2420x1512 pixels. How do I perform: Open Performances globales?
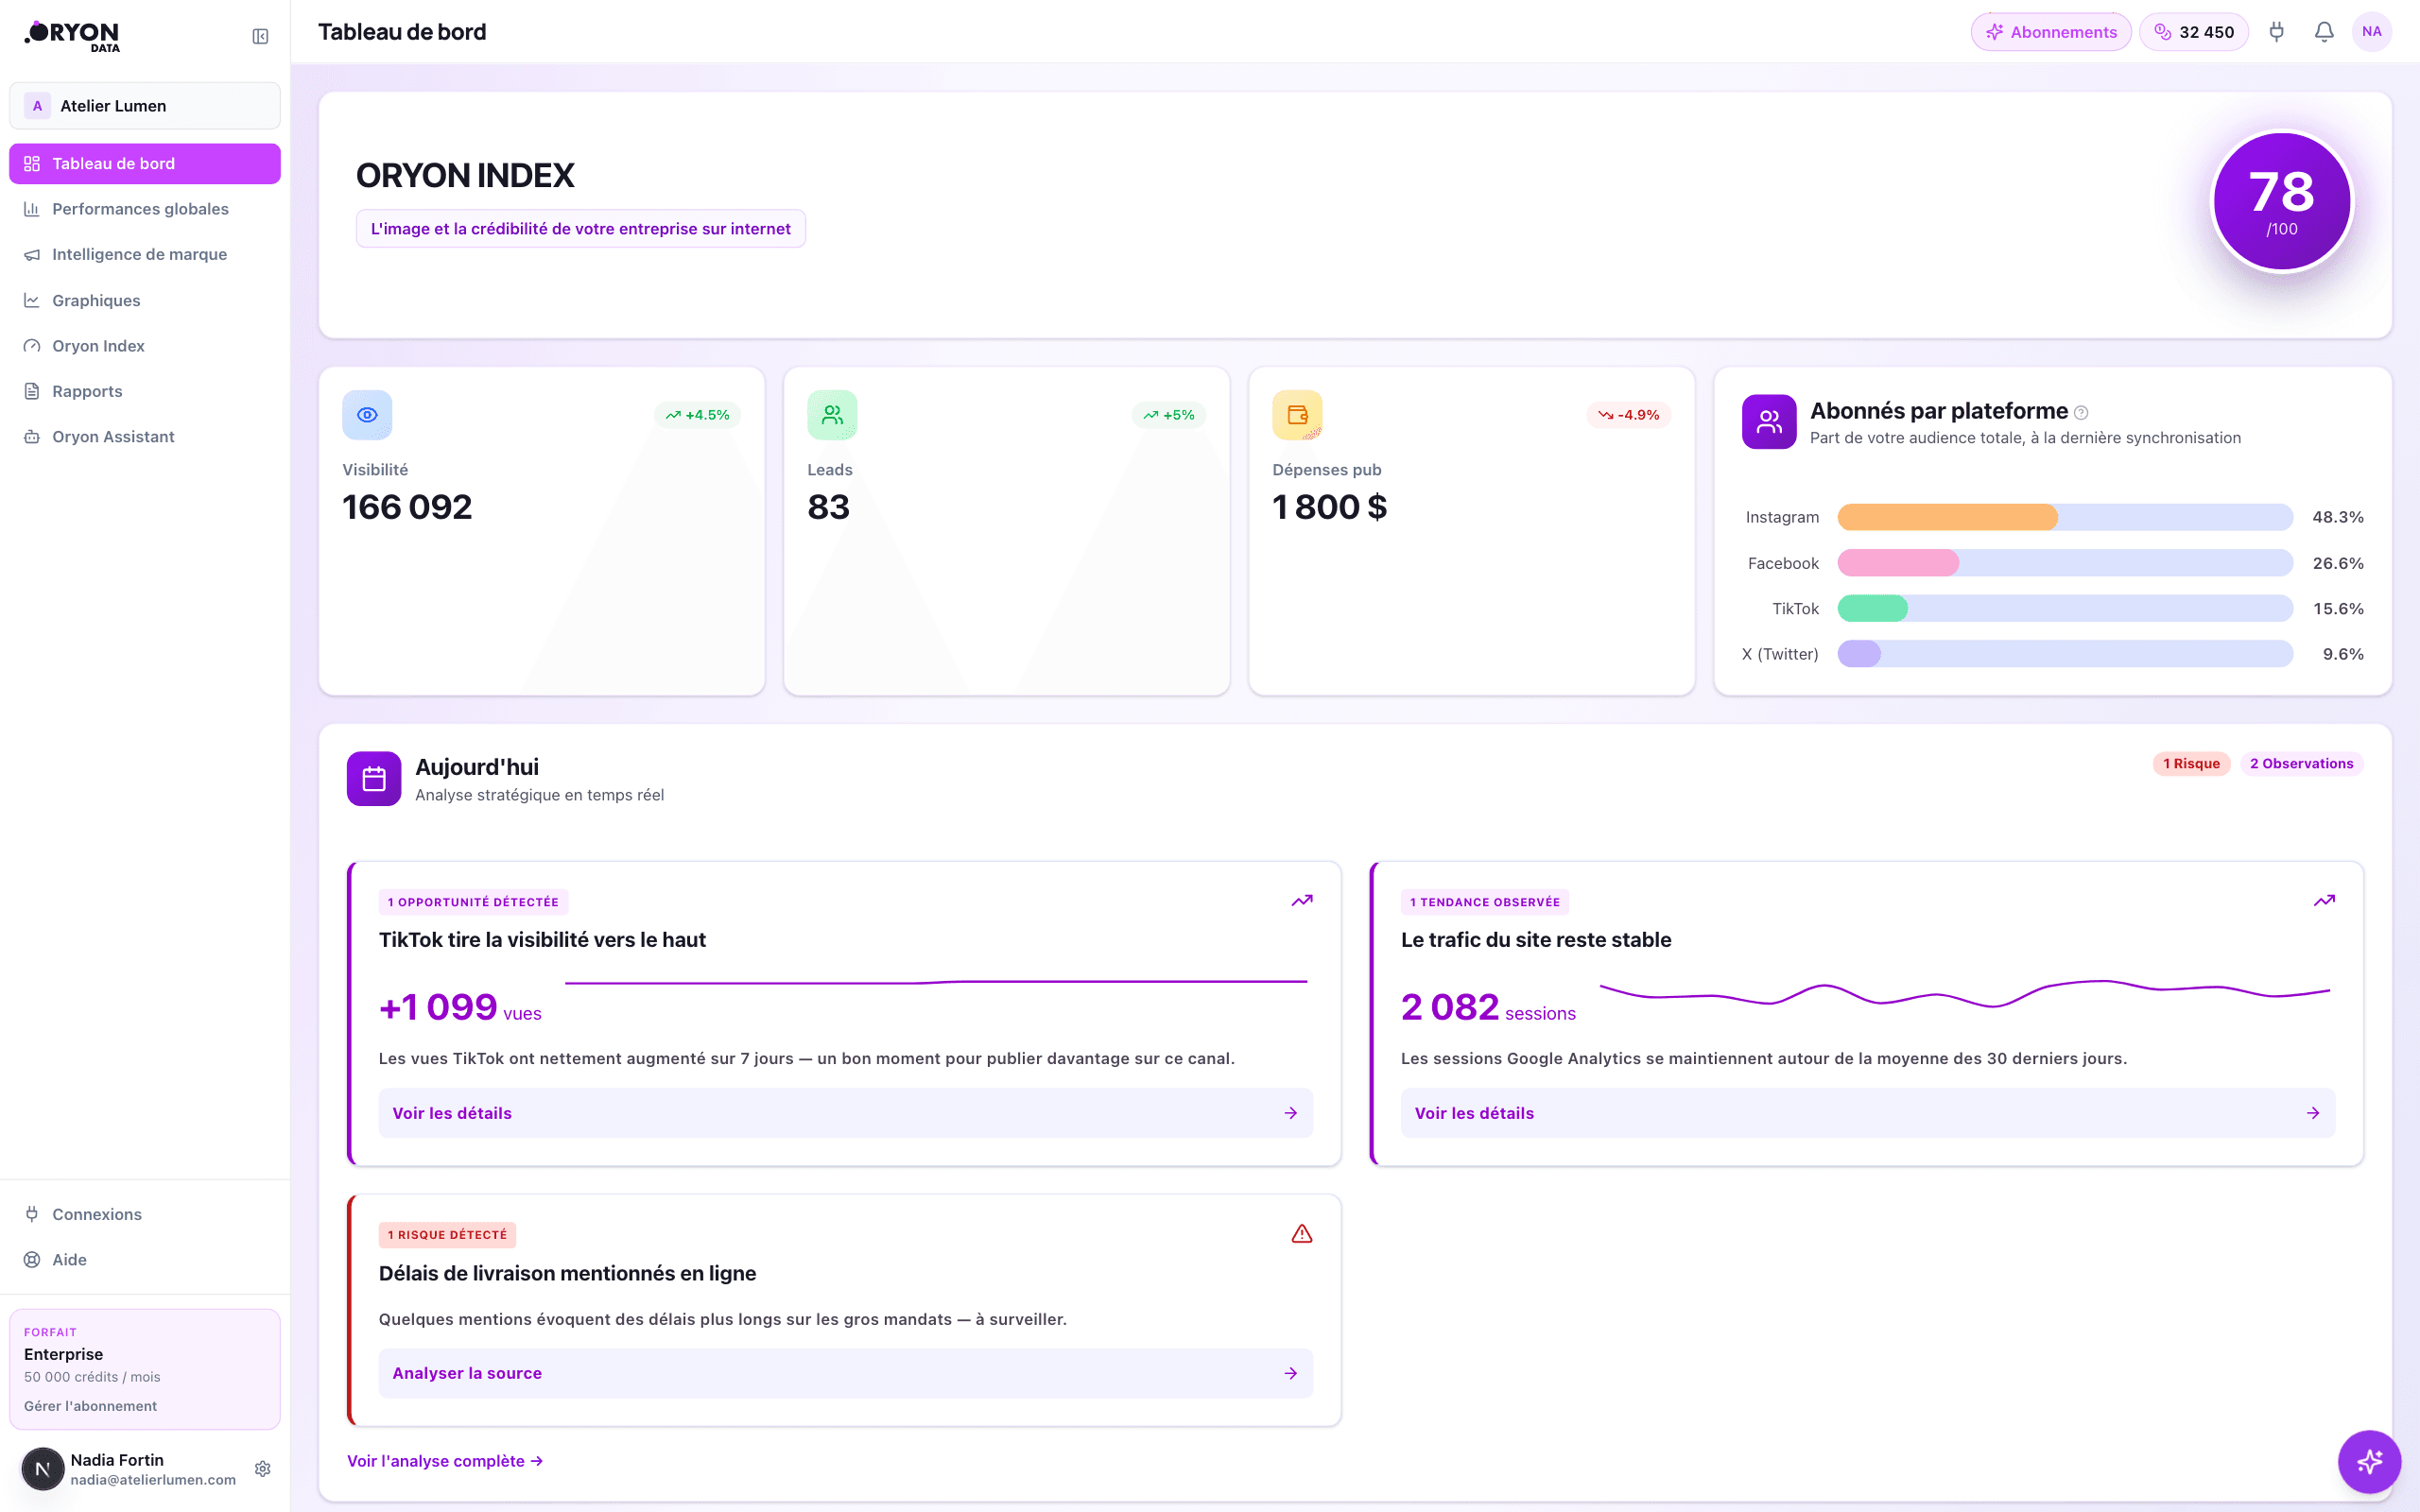[x=145, y=209]
